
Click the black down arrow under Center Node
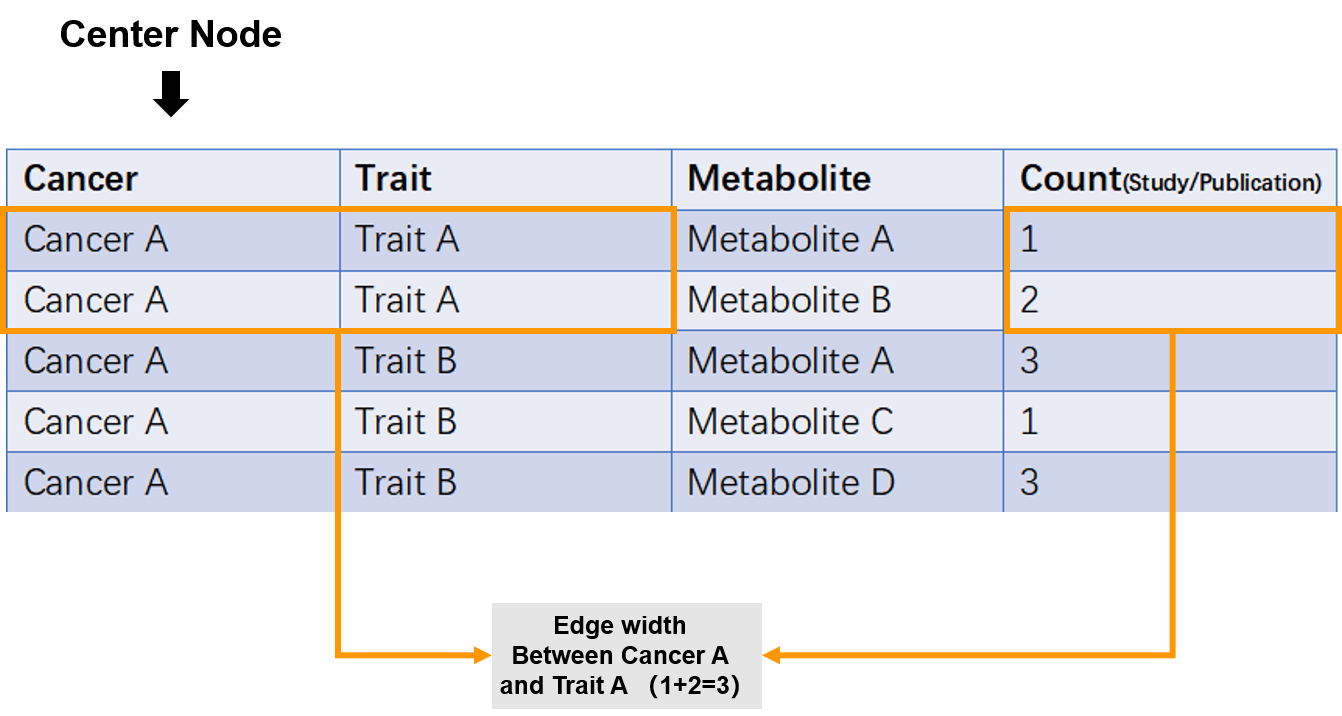pos(171,94)
